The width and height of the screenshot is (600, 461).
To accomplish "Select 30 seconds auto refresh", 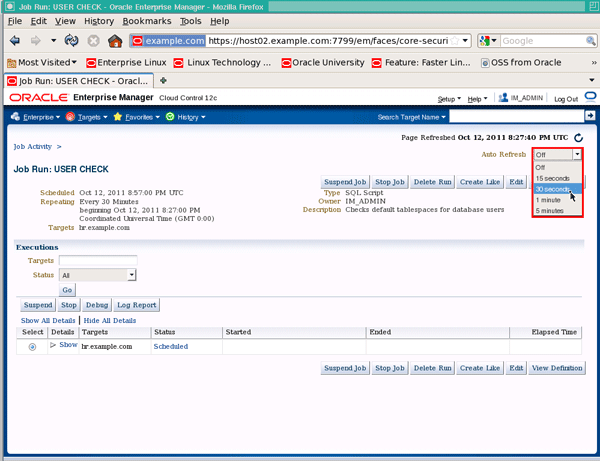I will point(558,189).
